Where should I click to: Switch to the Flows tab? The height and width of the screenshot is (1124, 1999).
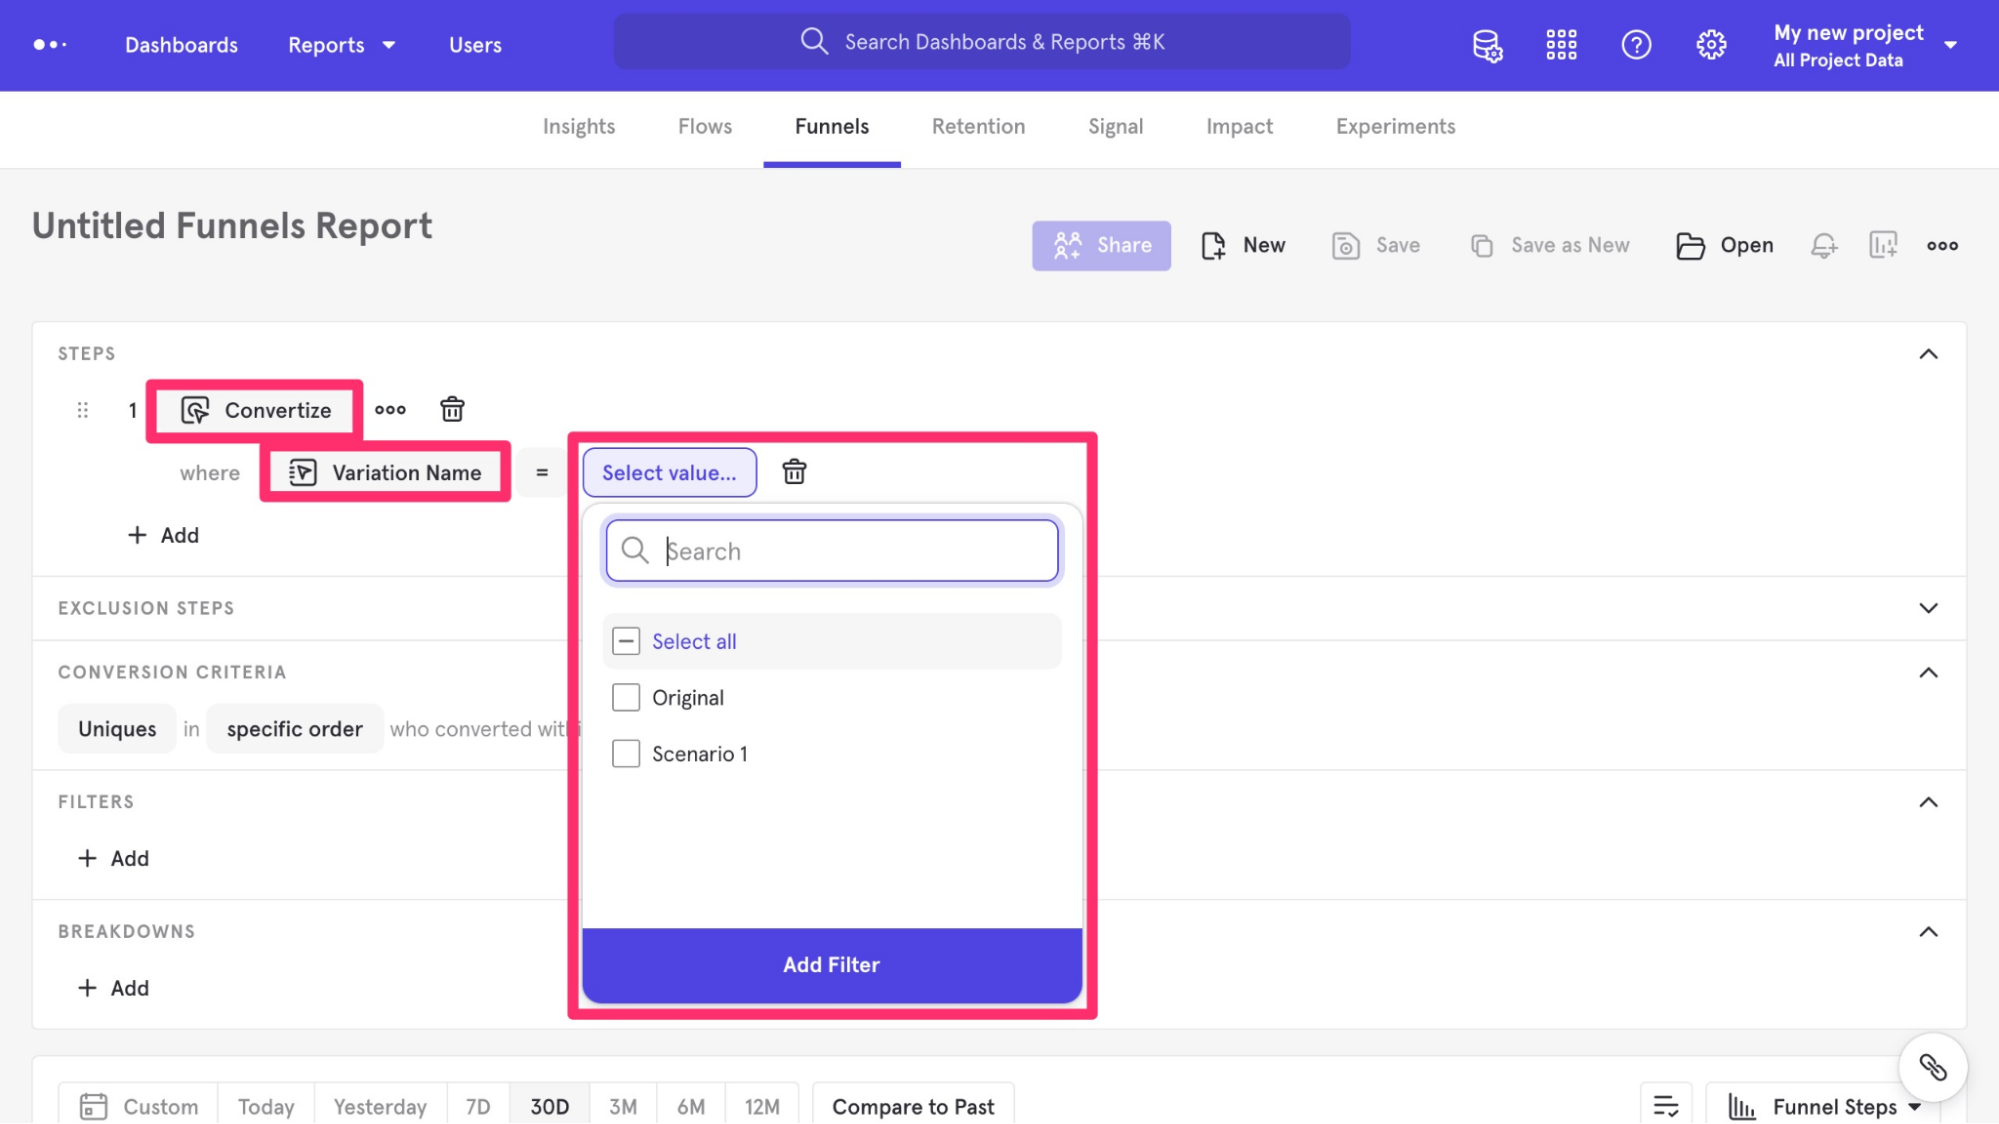(704, 126)
